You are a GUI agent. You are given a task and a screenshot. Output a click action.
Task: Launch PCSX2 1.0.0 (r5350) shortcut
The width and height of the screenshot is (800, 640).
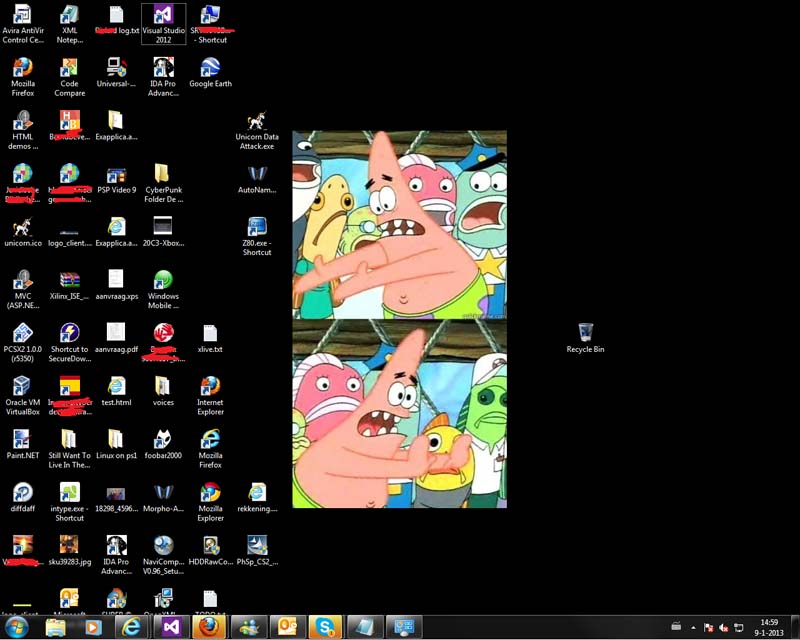(23, 342)
